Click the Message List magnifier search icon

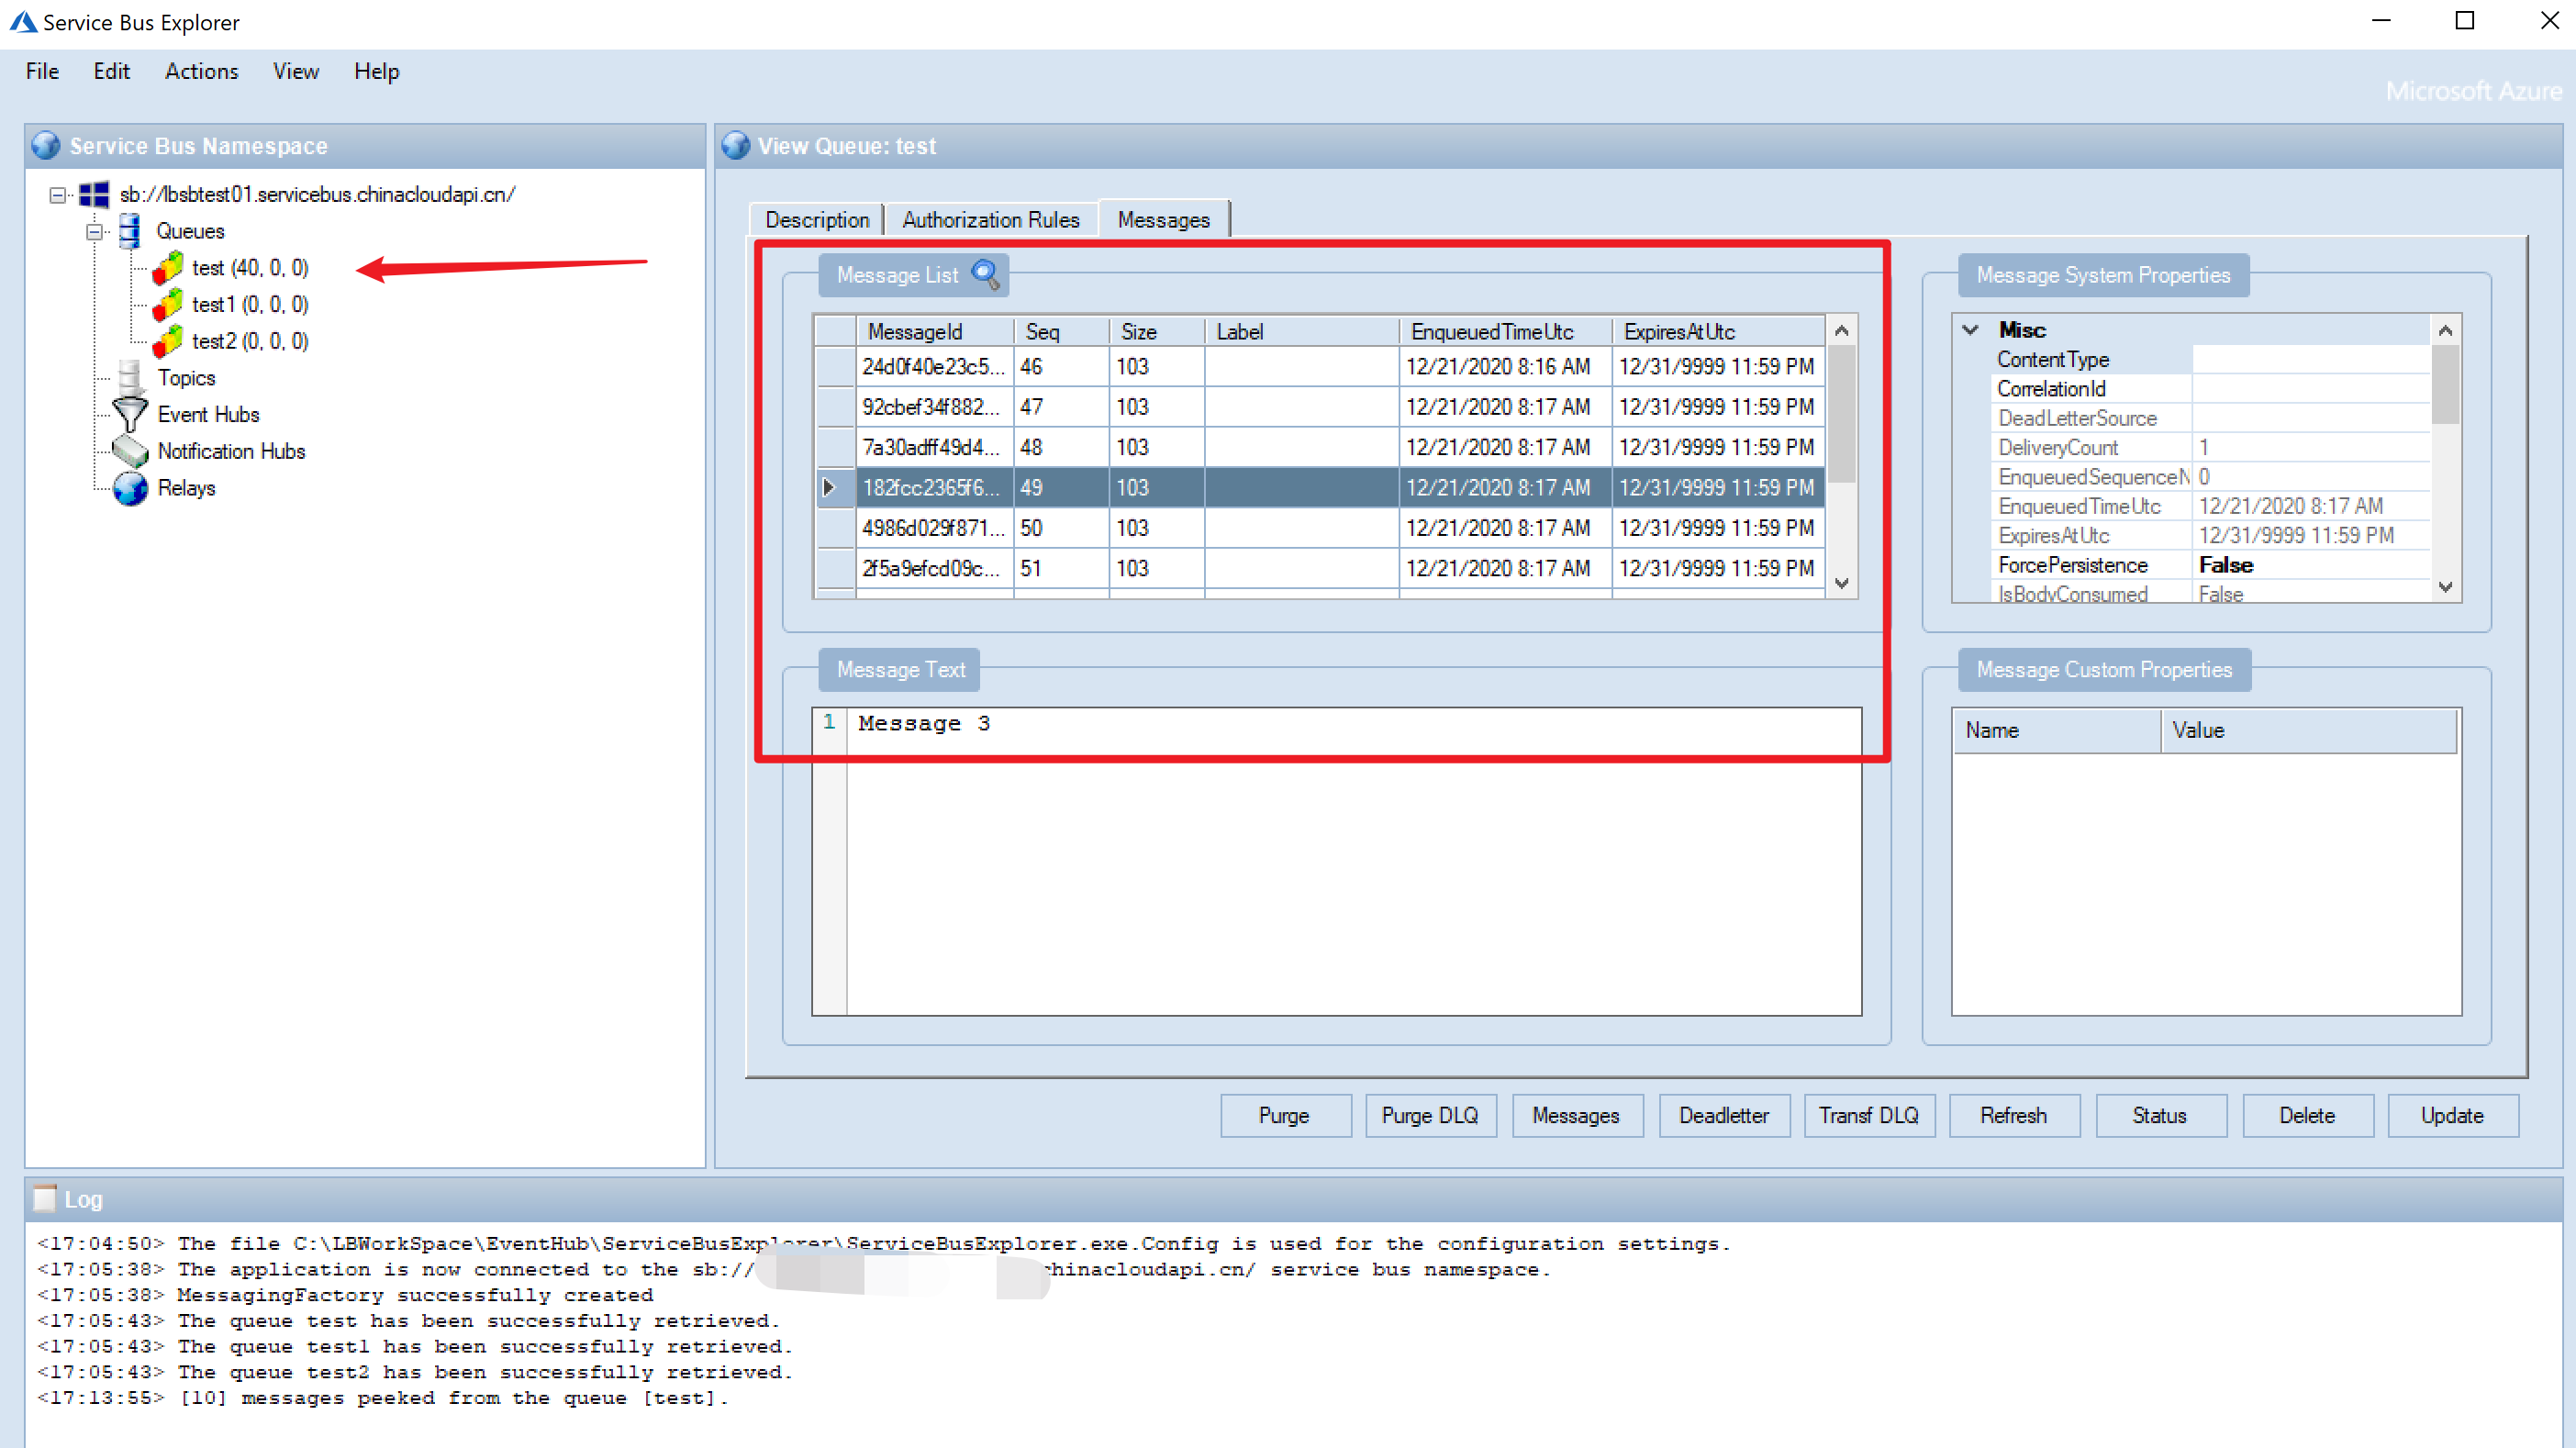click(985, 274)
